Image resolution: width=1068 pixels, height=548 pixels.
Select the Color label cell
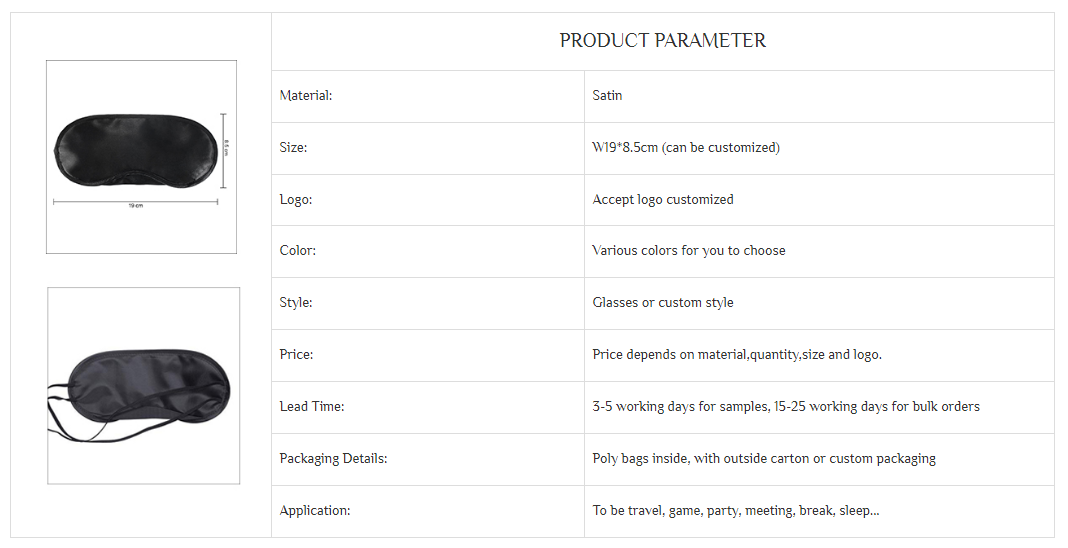tap(297, 251)
